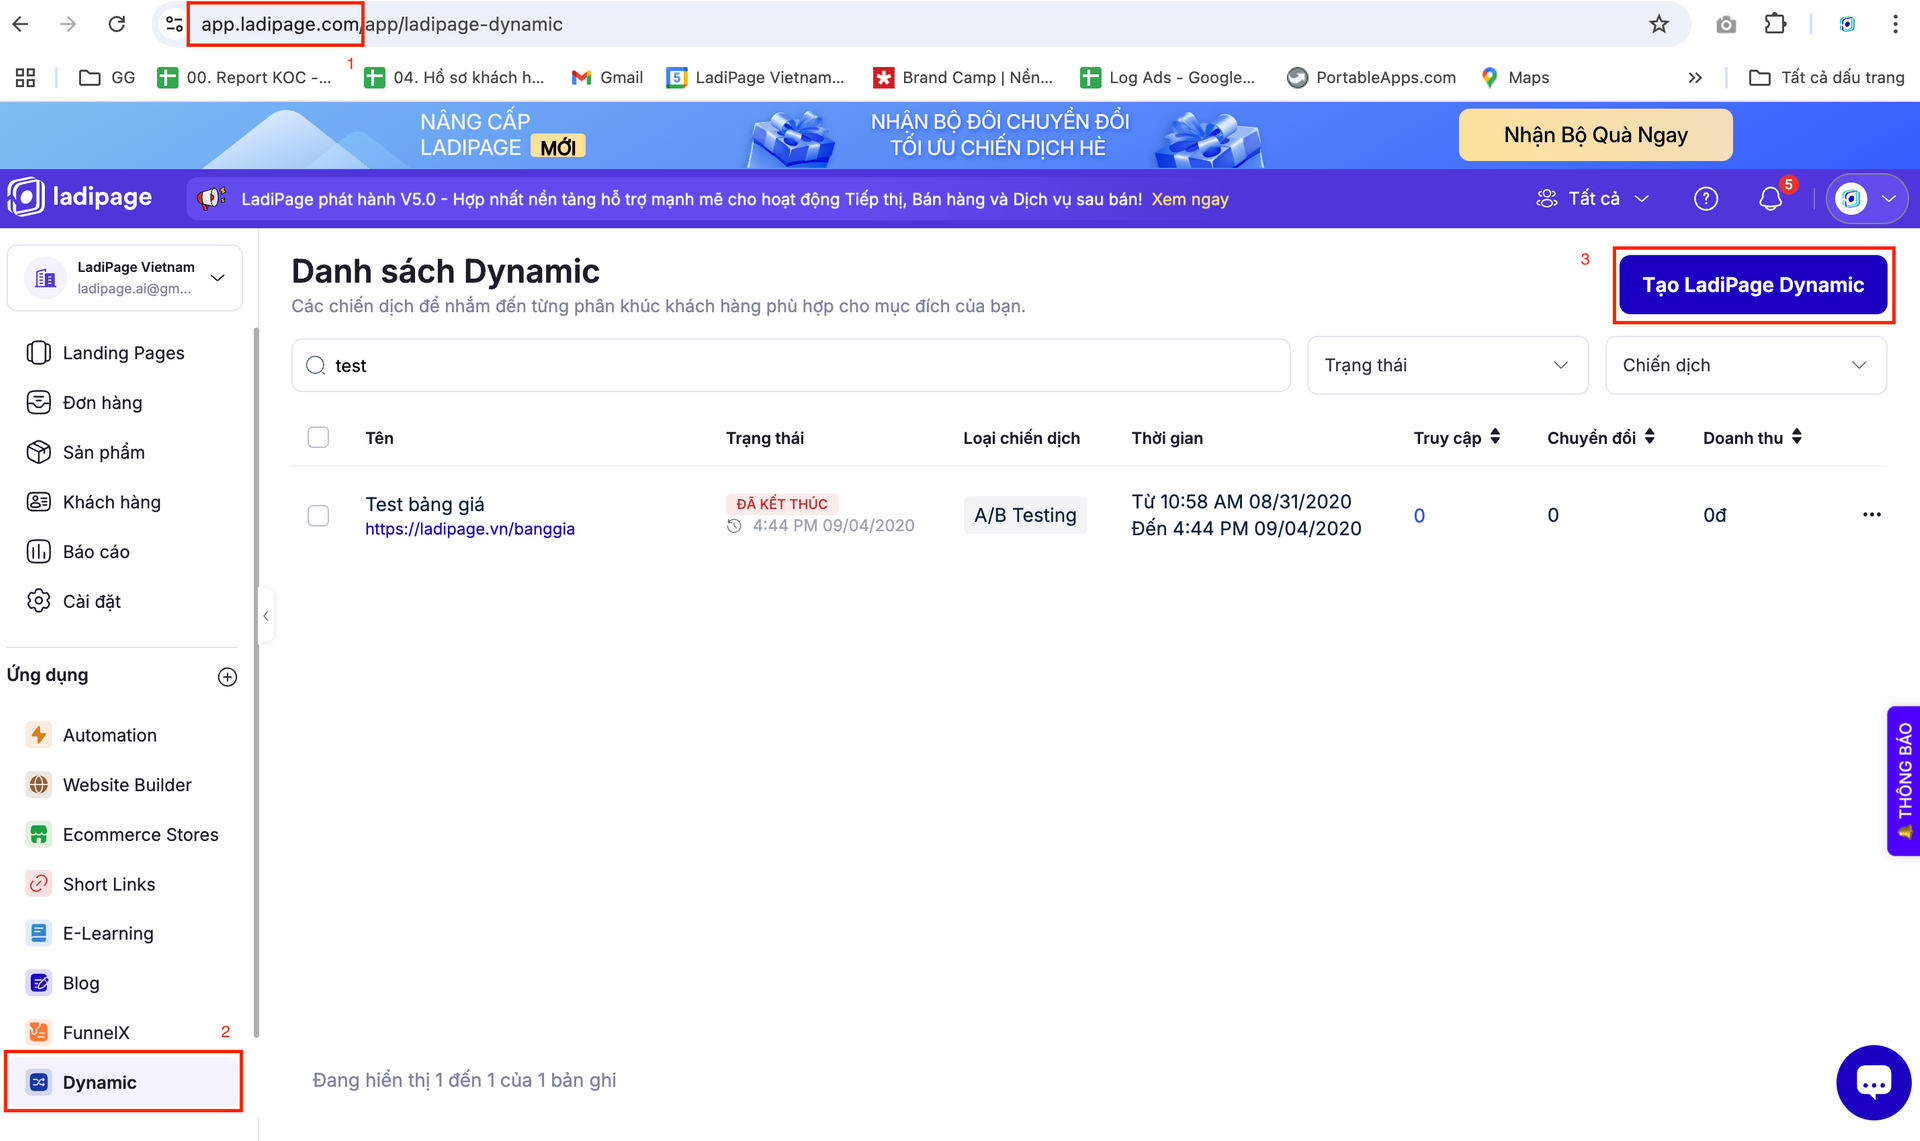Viewport: 1920px width, 1141px height.
Task: Open camera screenshot extension icon
Action: coord(1726,24)
